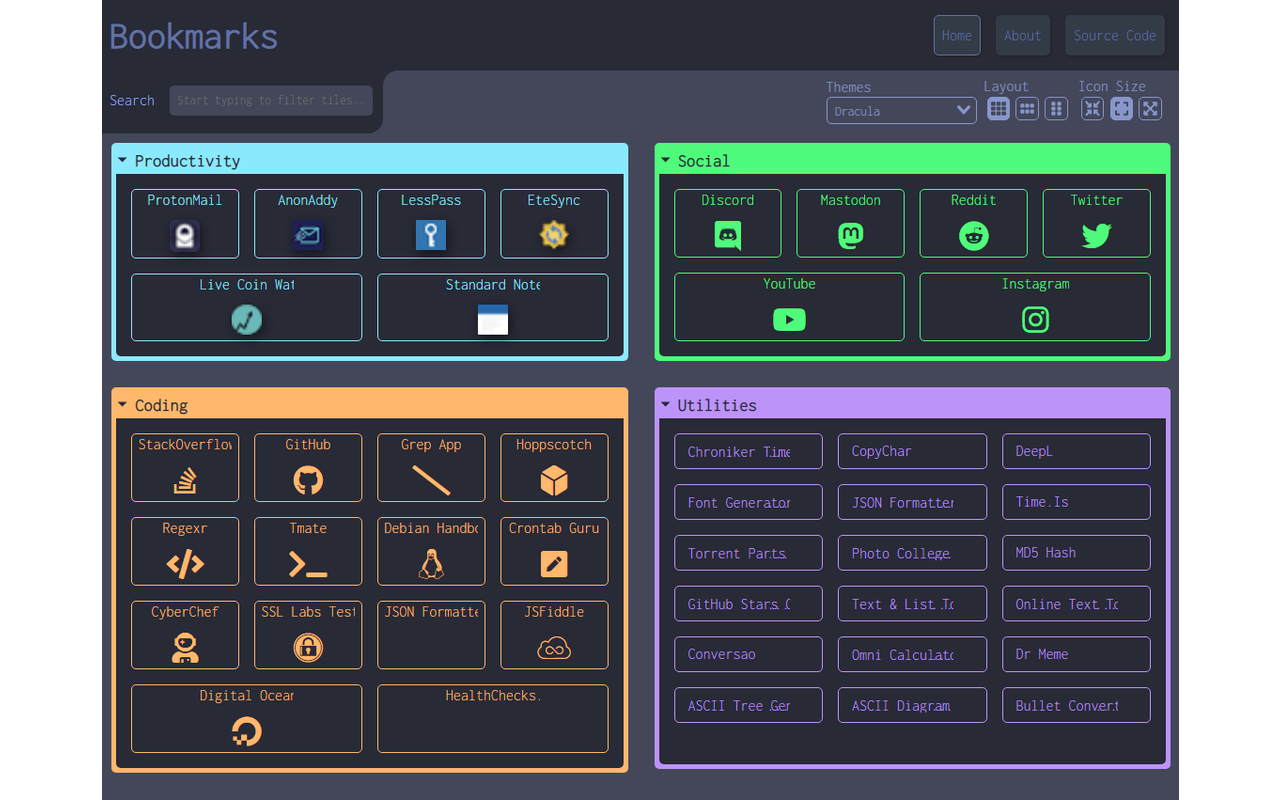This screenshot has width=1280, height=800.
Task: Open the Torrent Parts tile
Action: point(748,553)
